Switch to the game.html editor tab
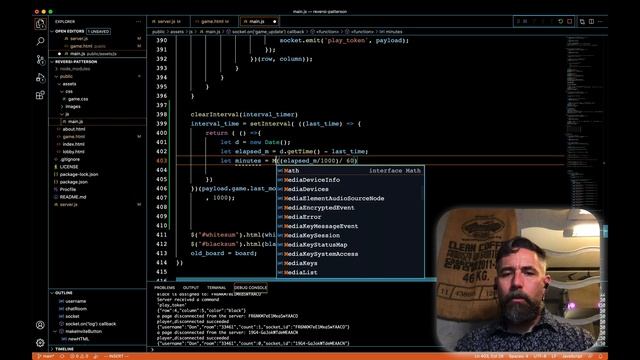The image size is (640, 360). (215, 22)
